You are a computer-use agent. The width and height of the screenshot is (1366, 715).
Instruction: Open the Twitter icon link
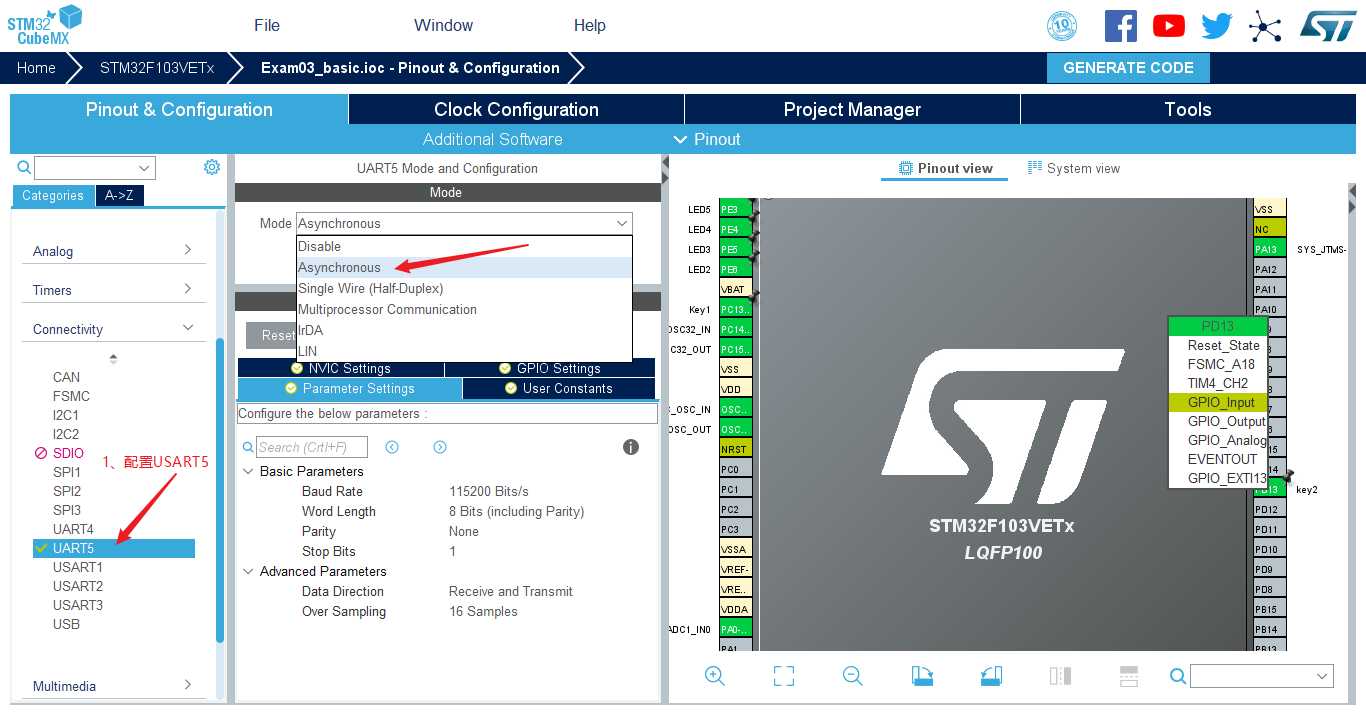click(1217, 26)
